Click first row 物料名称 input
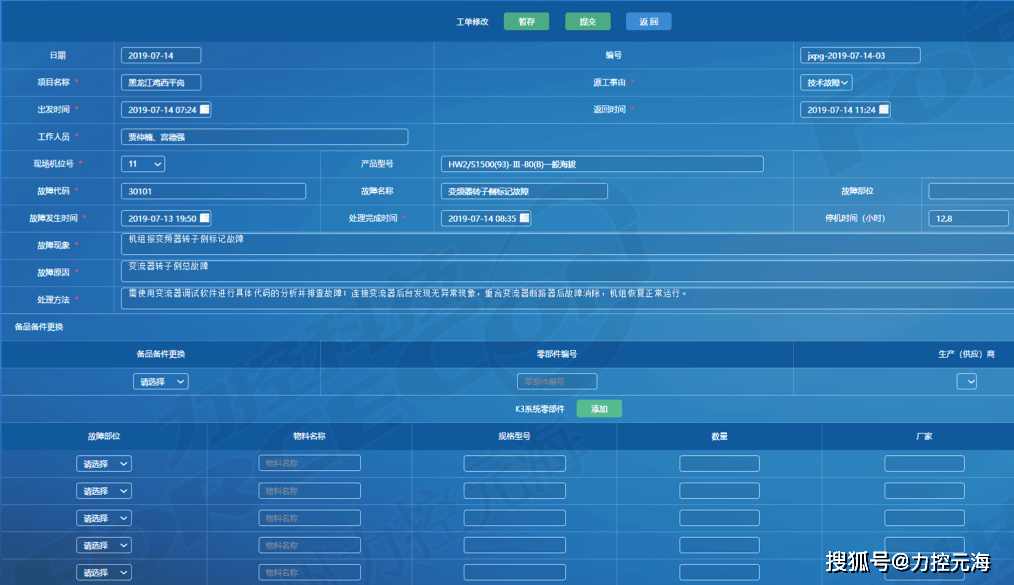Screen dimensions: 1014x585 [310, 463]
